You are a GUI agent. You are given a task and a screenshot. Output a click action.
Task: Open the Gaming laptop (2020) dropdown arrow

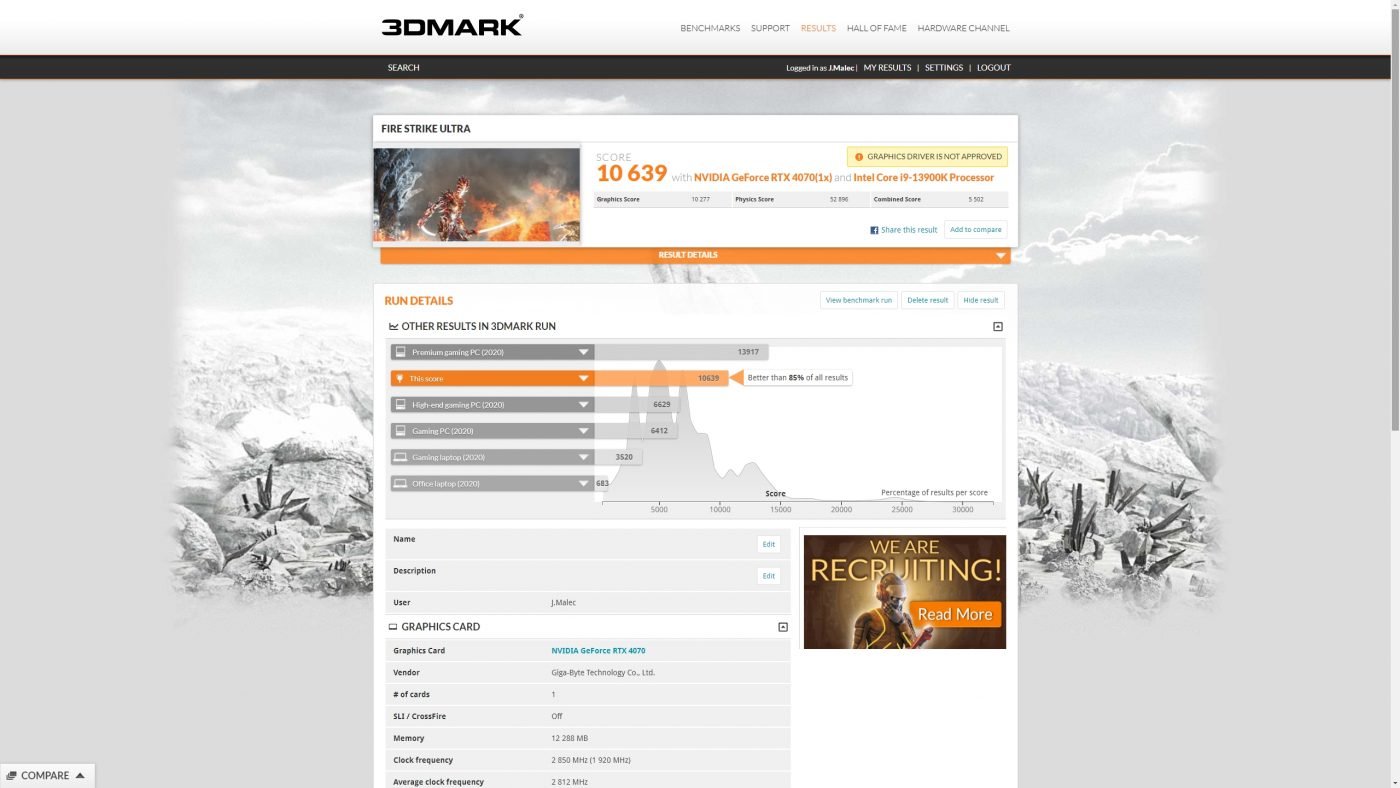point(583,458)
